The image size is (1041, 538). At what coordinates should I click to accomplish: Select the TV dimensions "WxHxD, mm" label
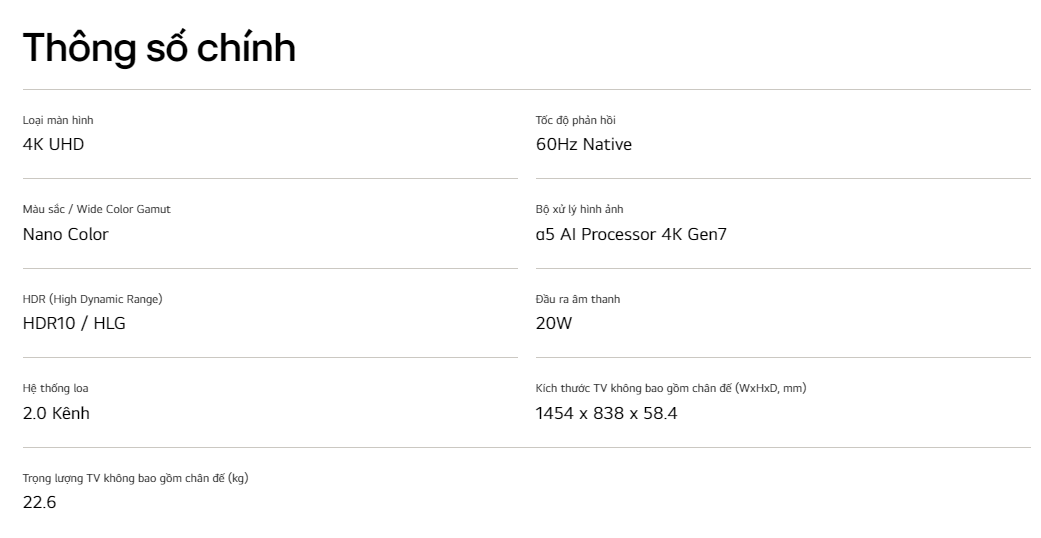pyautogui.click(x=671, y=388)
